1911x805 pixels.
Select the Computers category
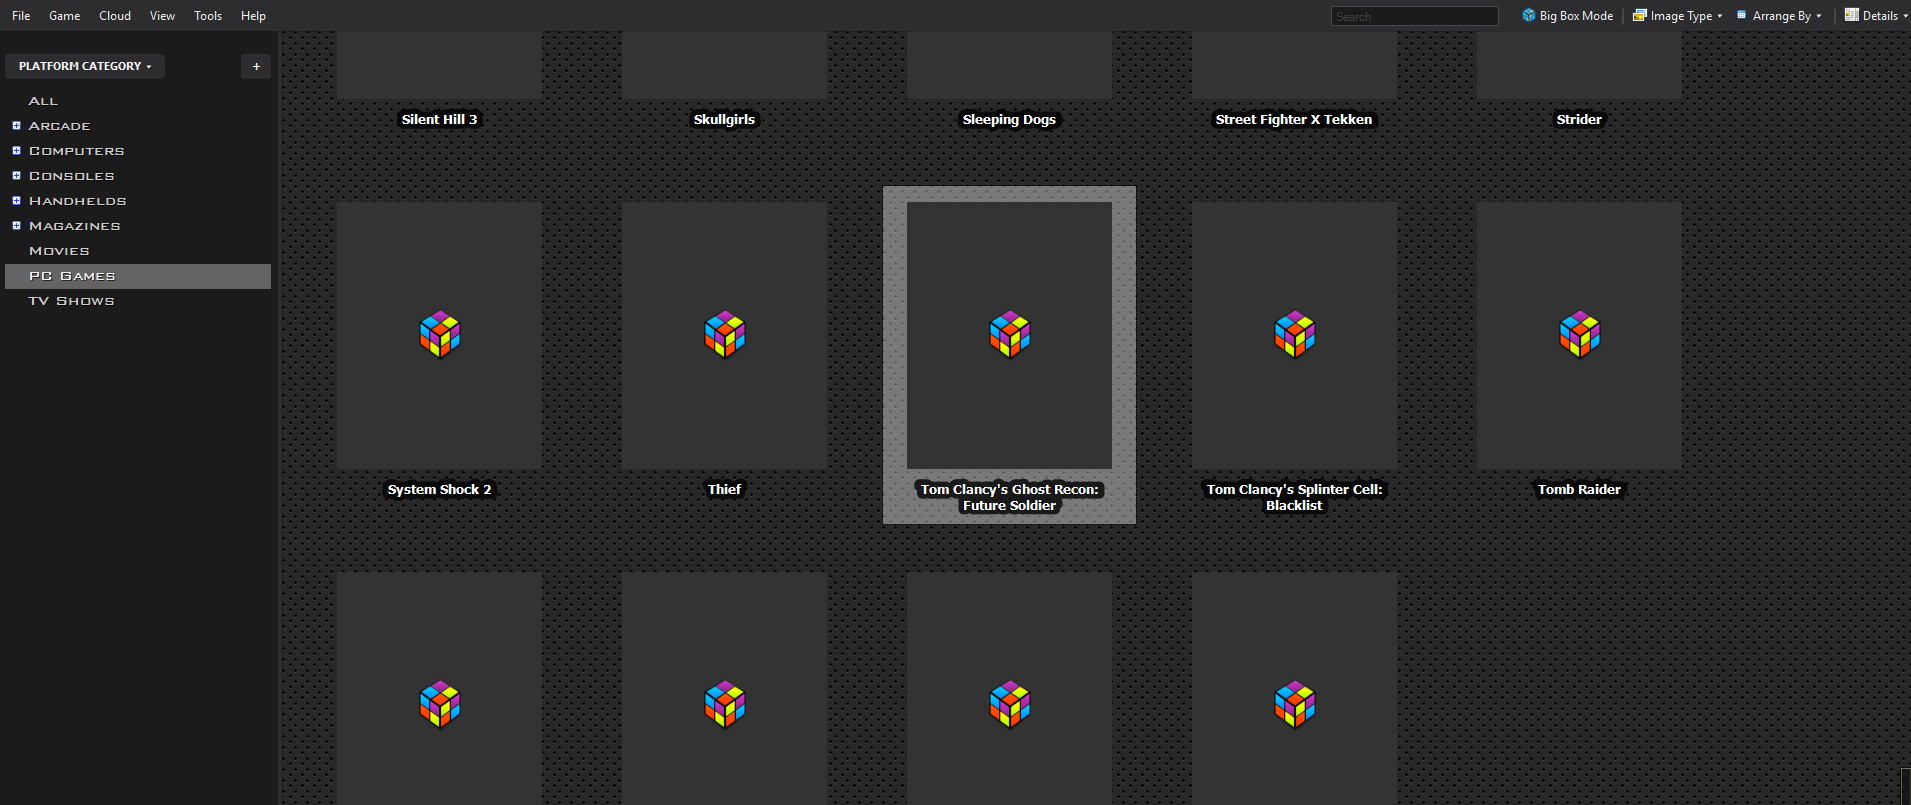pos(76,151)
